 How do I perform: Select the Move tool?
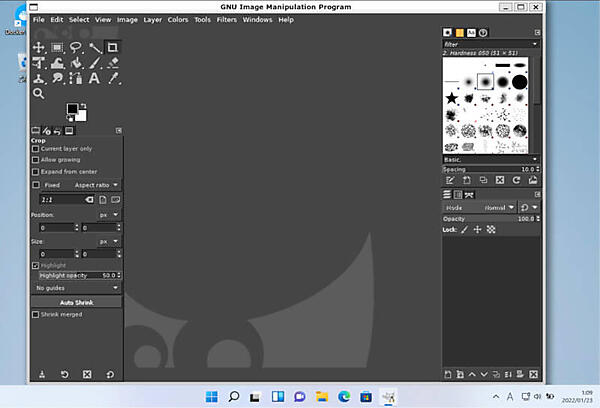pos(39,47)
